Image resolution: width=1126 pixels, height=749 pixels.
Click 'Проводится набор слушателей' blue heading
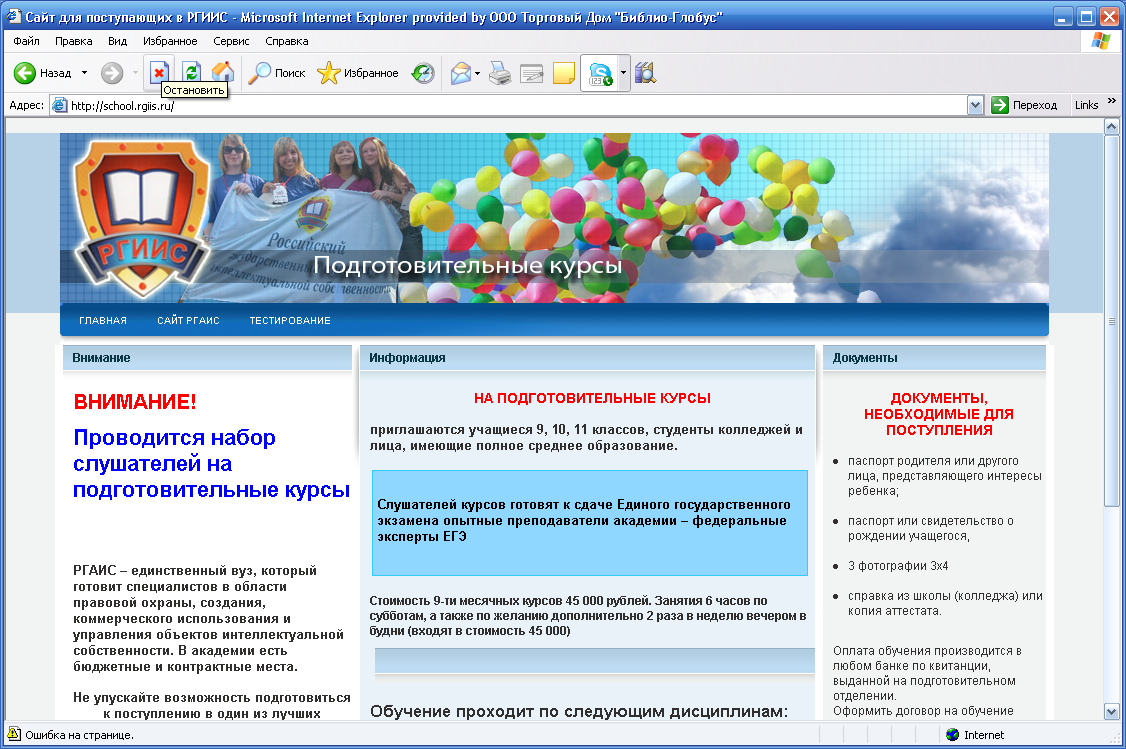[x=211, y=463]
